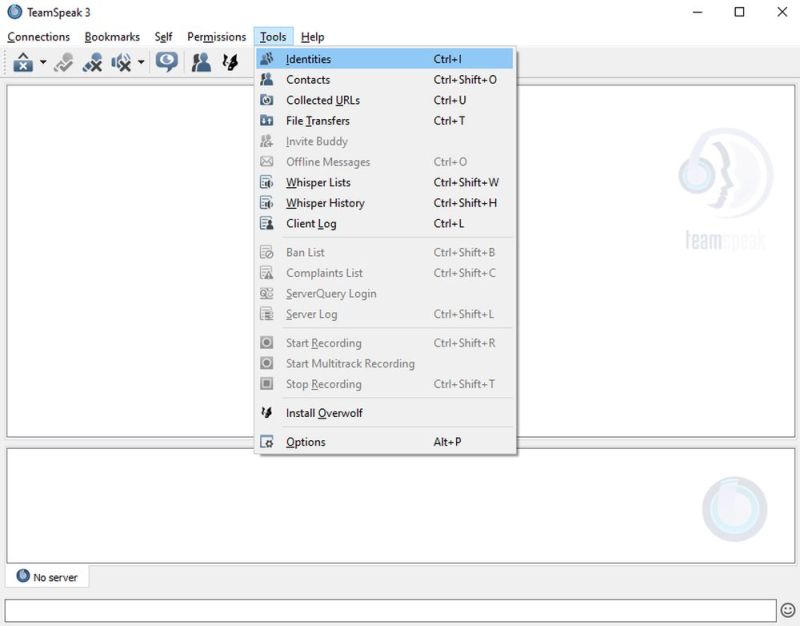
Task: Toggle the mute microphone toolbar icon
Action: (92, 62)
